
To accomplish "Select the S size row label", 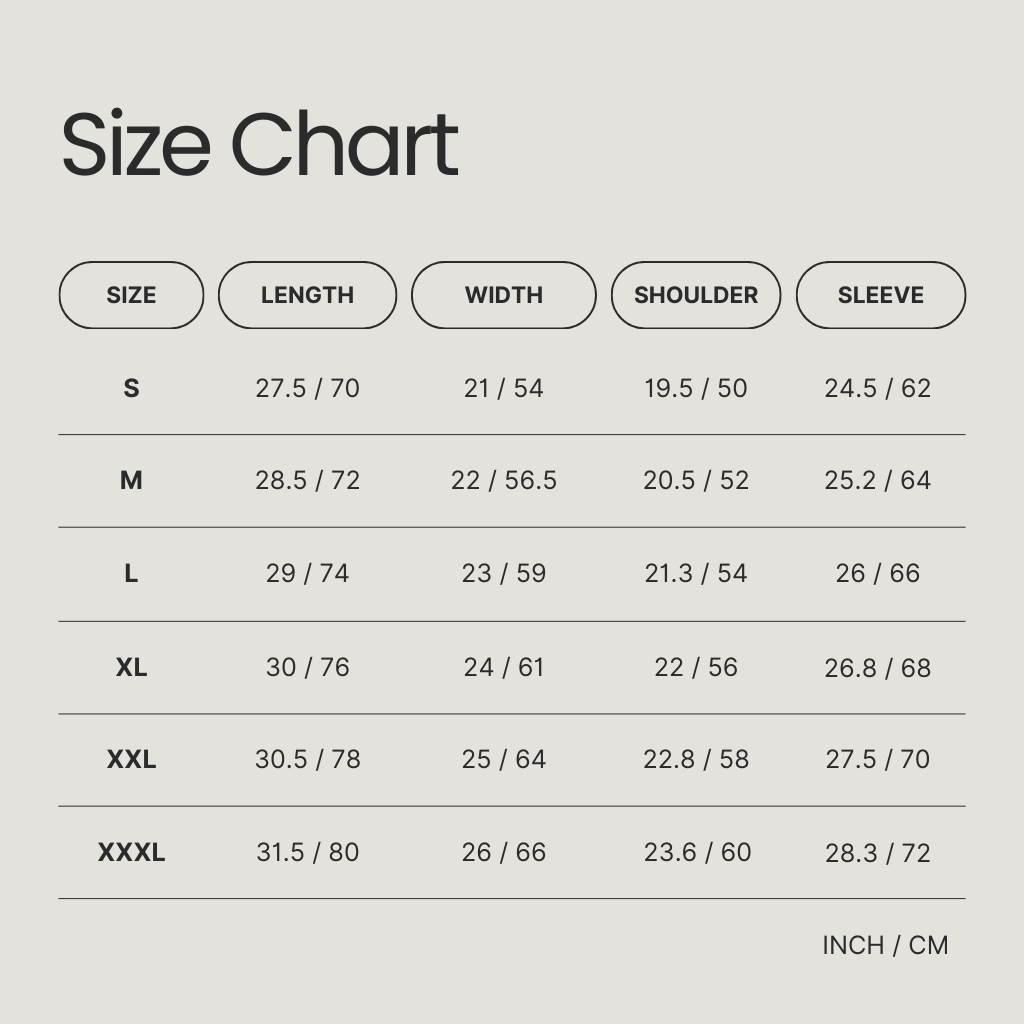I will pos(131,388).
